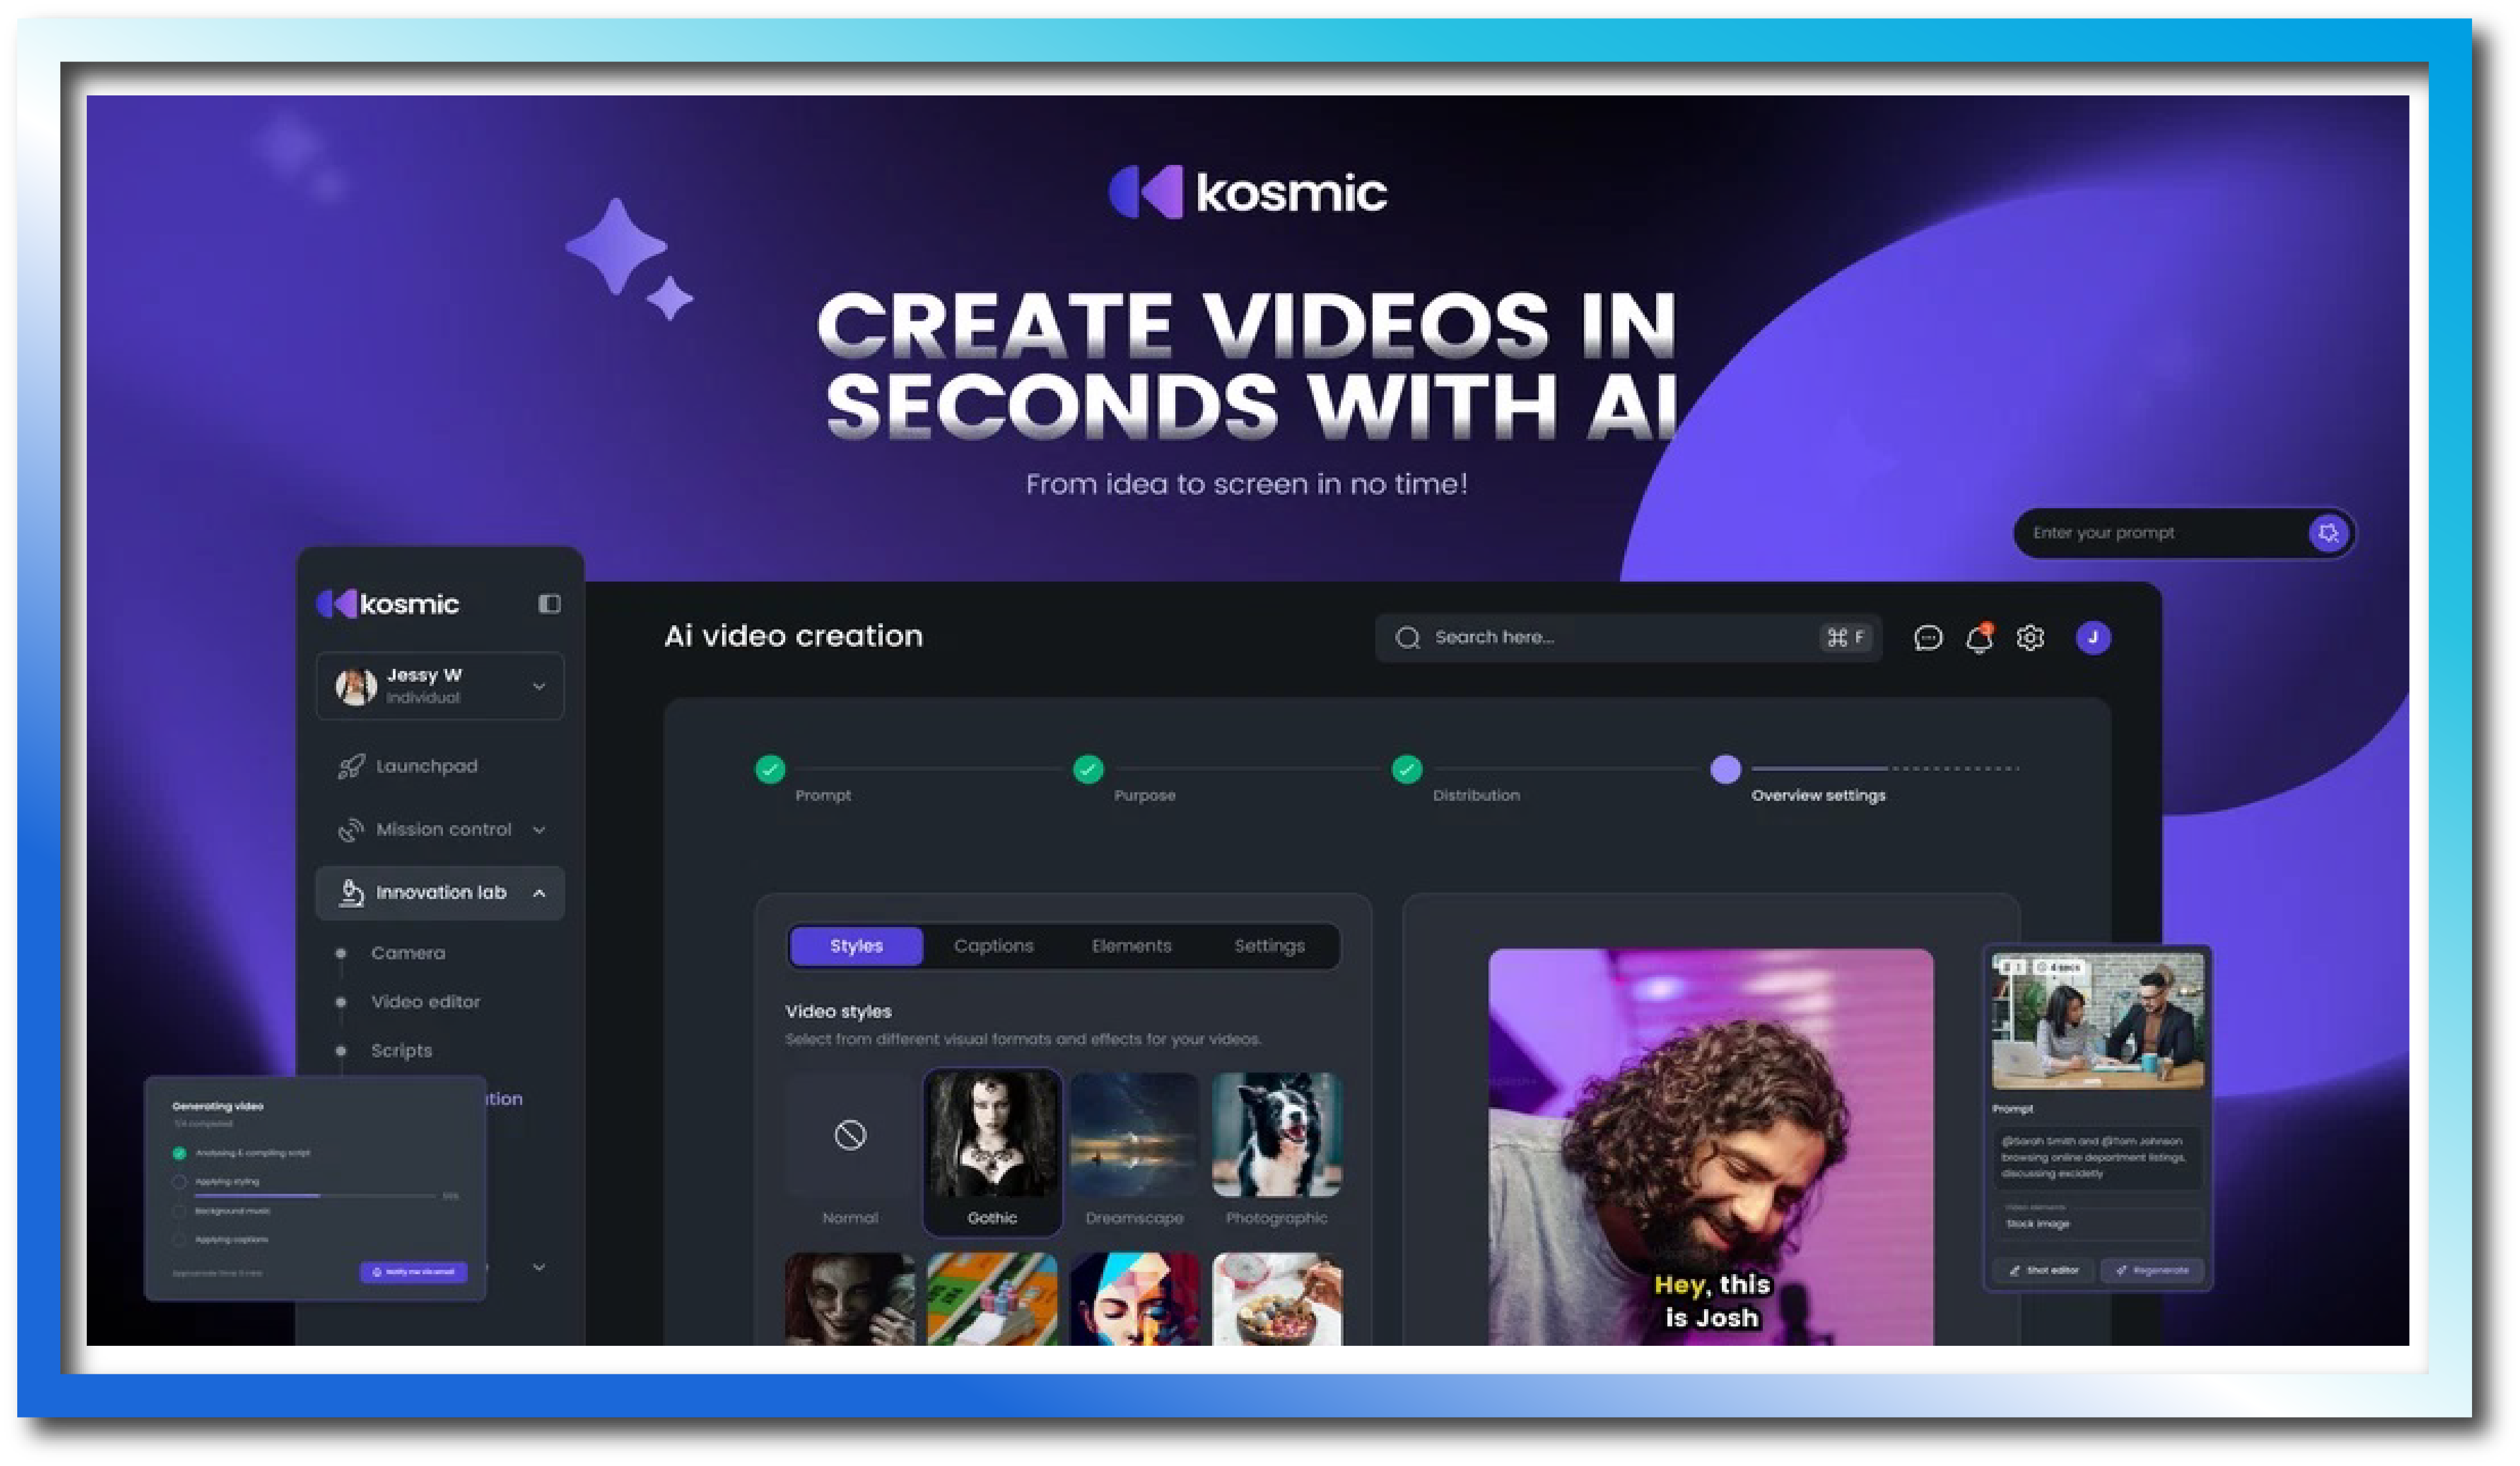Collapse the Innovation lab chevron
This screenshot has height=1466, width=2520.
pos(539,892)
